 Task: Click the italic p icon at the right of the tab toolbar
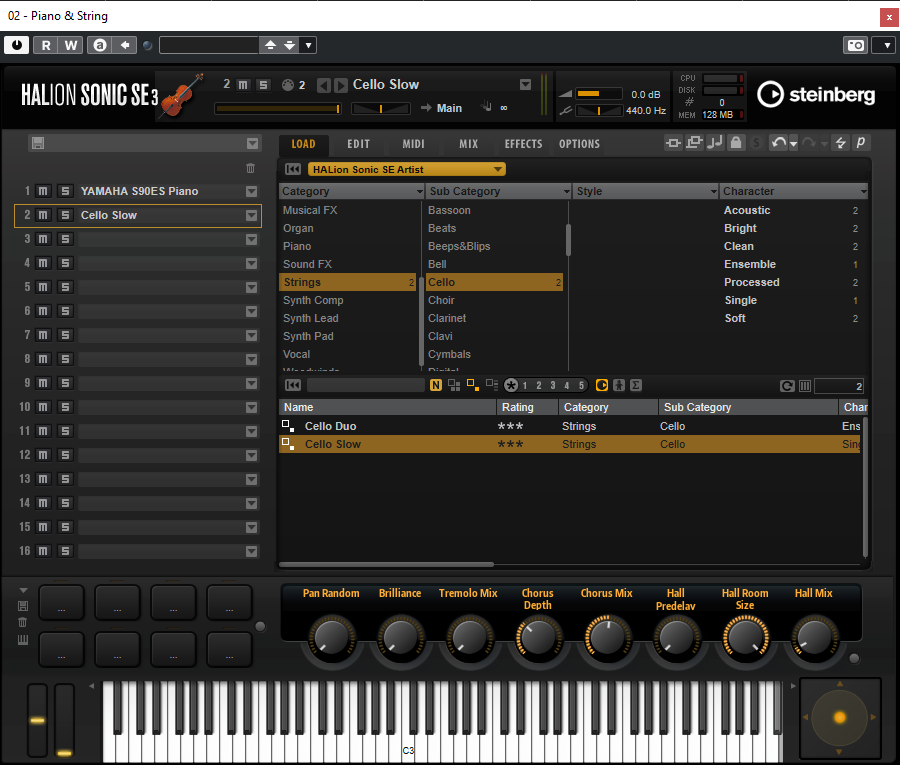coord(861,143)
